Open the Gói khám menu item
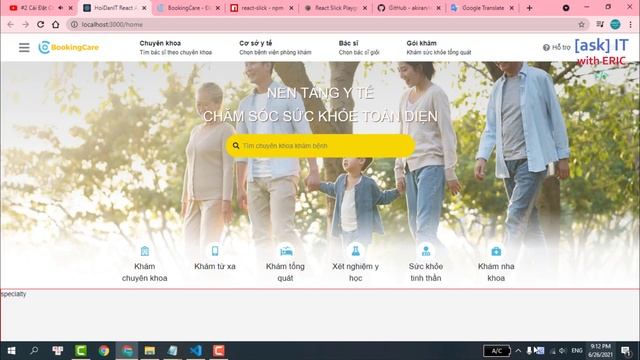 pyautogui.click(x=439, y=47)
